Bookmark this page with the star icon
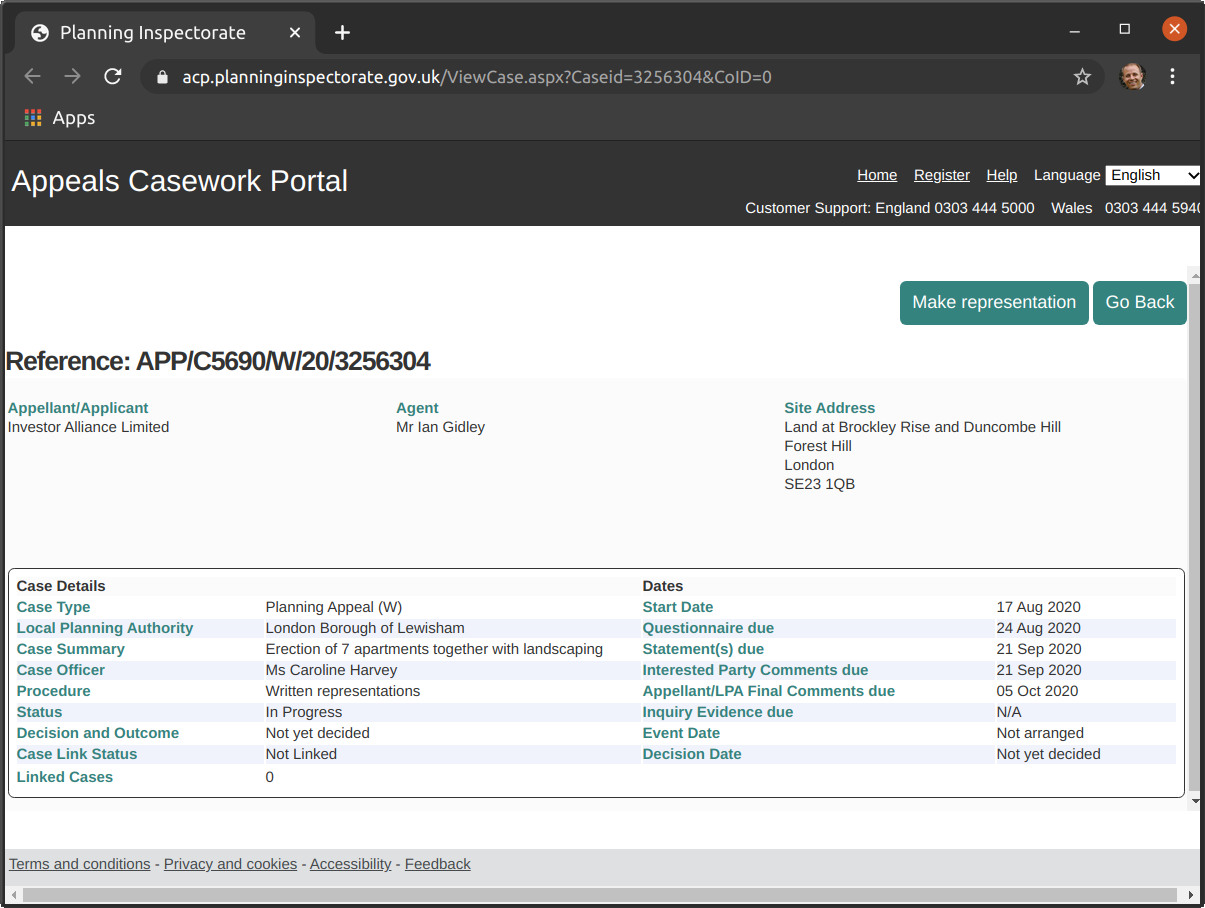 [1082, 77]
